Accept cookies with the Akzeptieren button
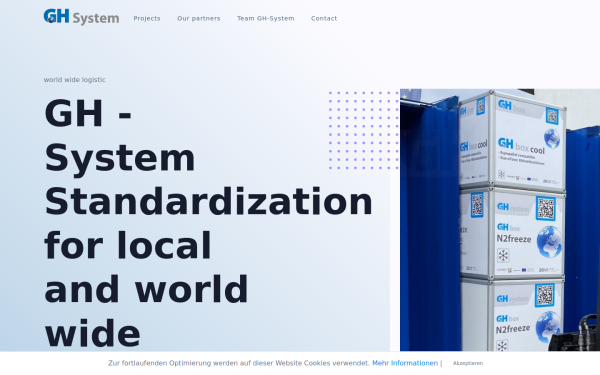 click(468, 363)
